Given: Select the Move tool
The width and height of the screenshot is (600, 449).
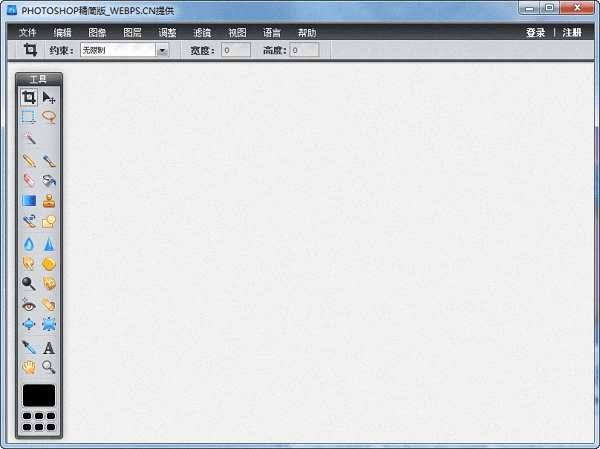Looking at the screenshot, I should (49, 97).
